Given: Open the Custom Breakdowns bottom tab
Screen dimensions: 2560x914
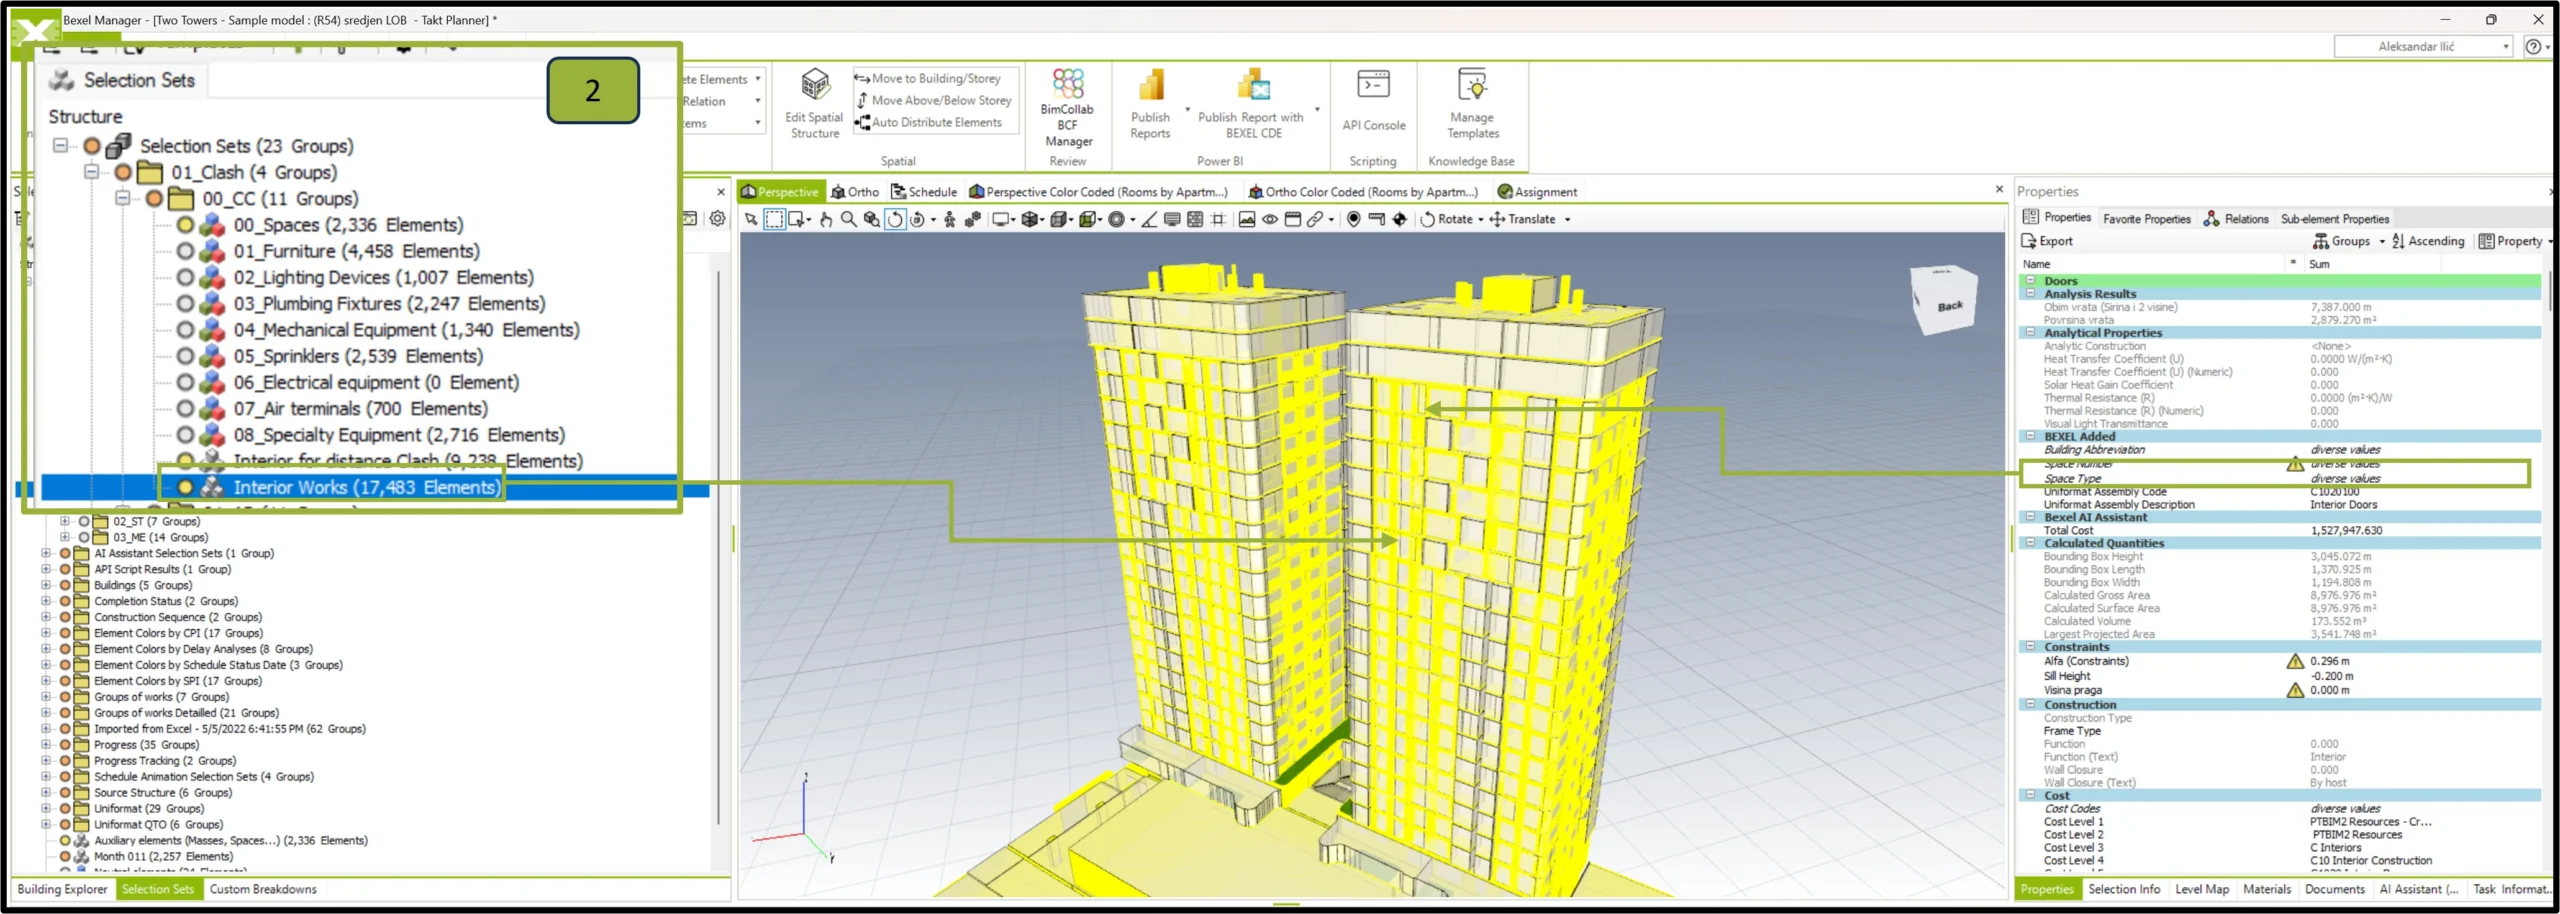Looking at the screenshot, I should coord(263,889).
